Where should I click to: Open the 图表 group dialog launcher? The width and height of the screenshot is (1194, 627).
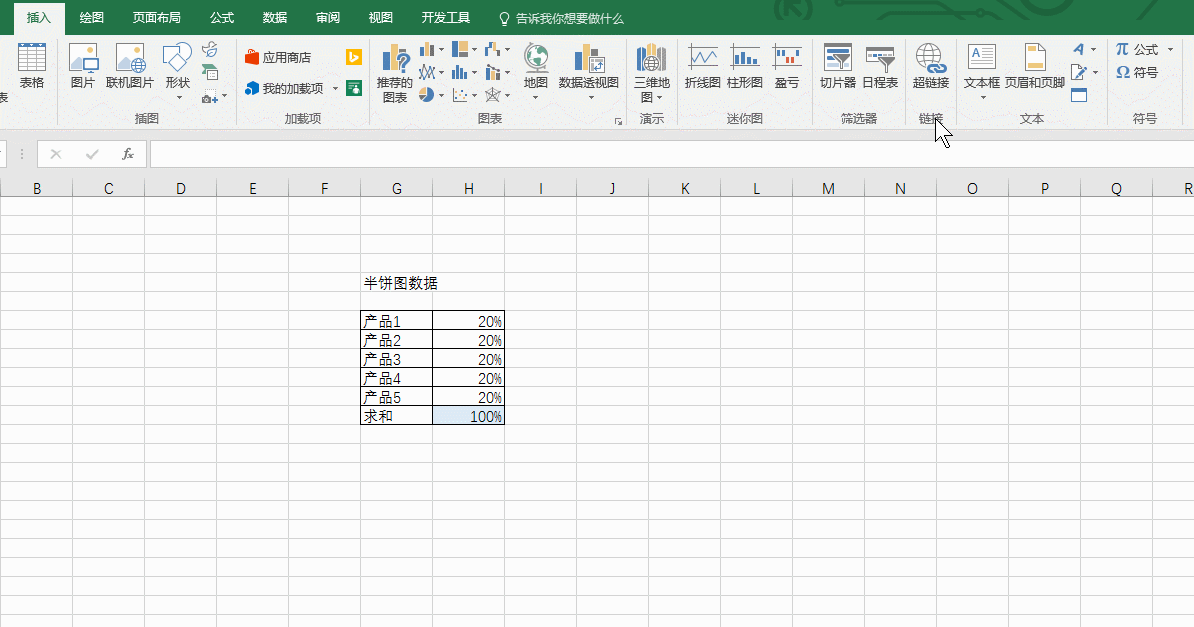(x=619, y=120)
